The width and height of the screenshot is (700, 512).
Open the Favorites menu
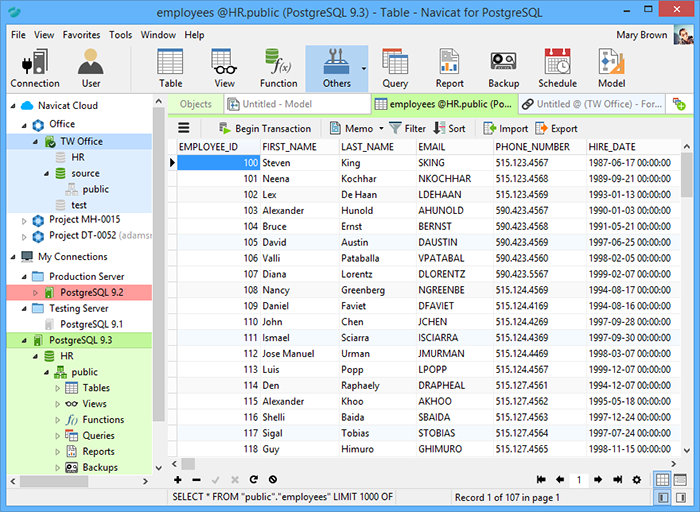(x=81, y=35)
